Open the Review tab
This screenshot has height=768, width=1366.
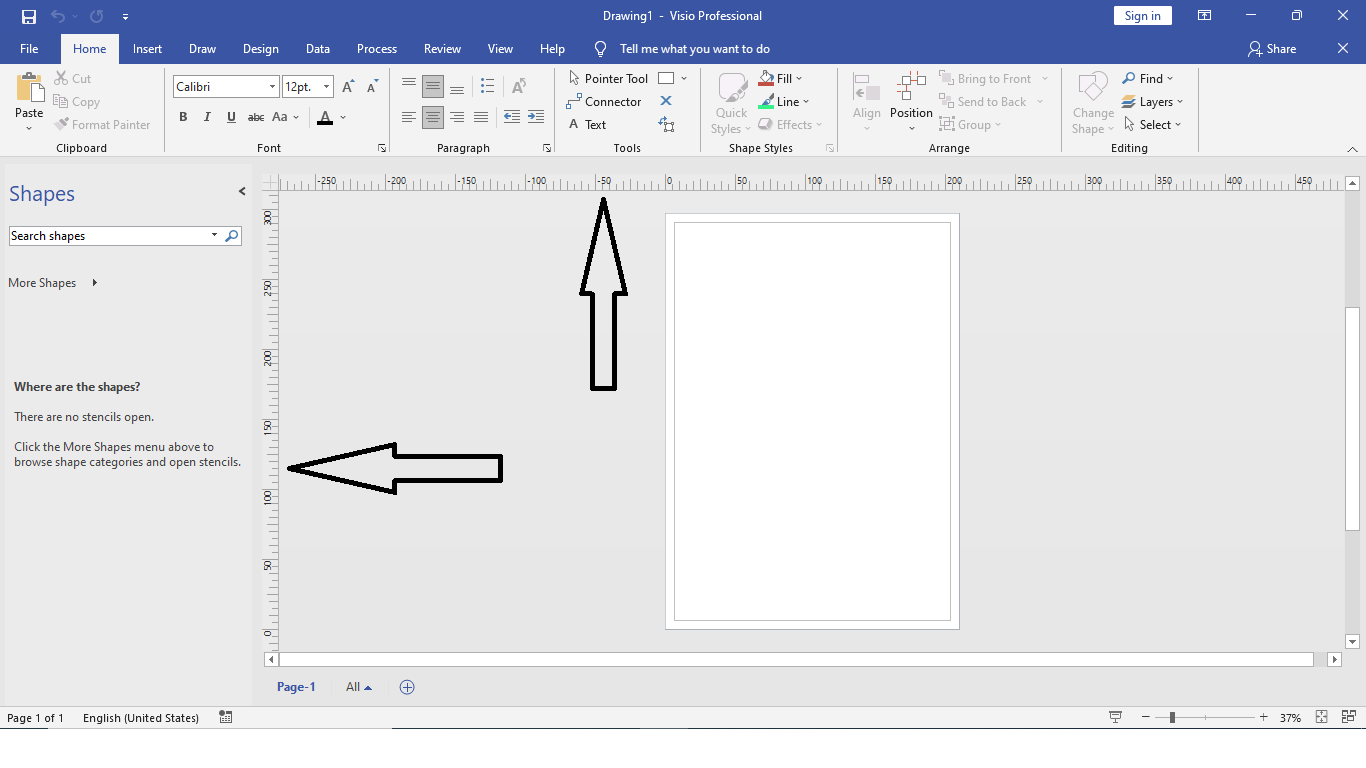pos(442,48)
